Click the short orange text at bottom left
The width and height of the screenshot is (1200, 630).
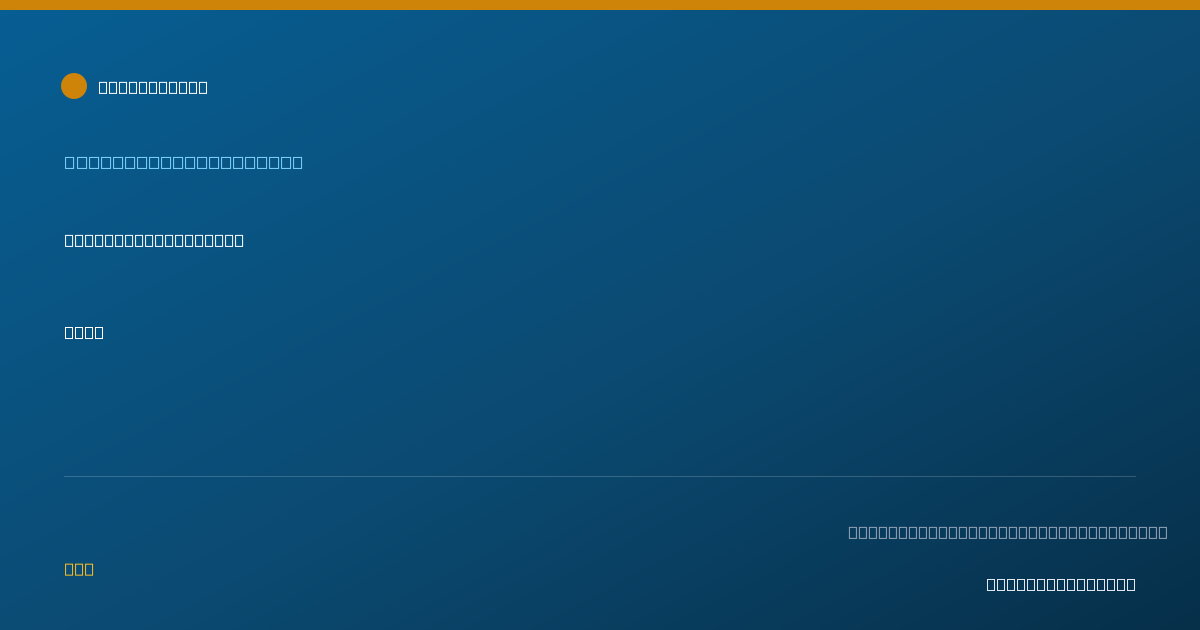(79, 569)
